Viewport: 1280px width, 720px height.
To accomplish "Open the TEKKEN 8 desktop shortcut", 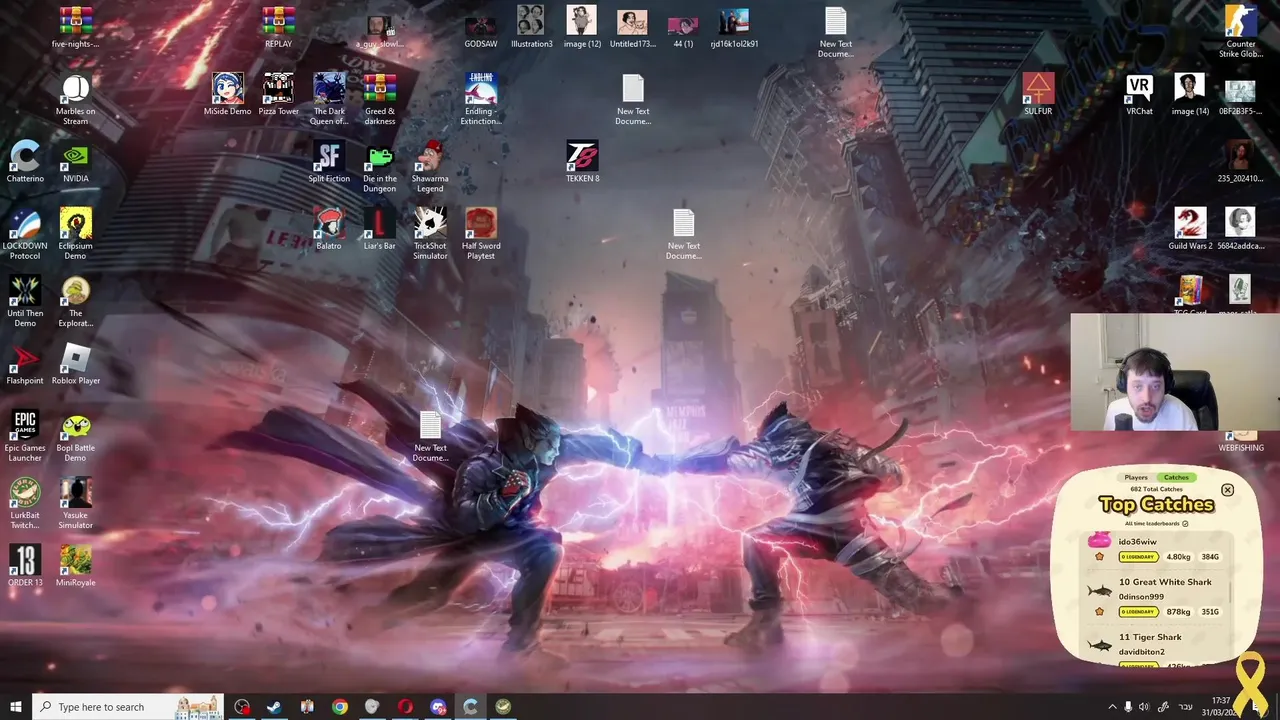I will (582, 163).
